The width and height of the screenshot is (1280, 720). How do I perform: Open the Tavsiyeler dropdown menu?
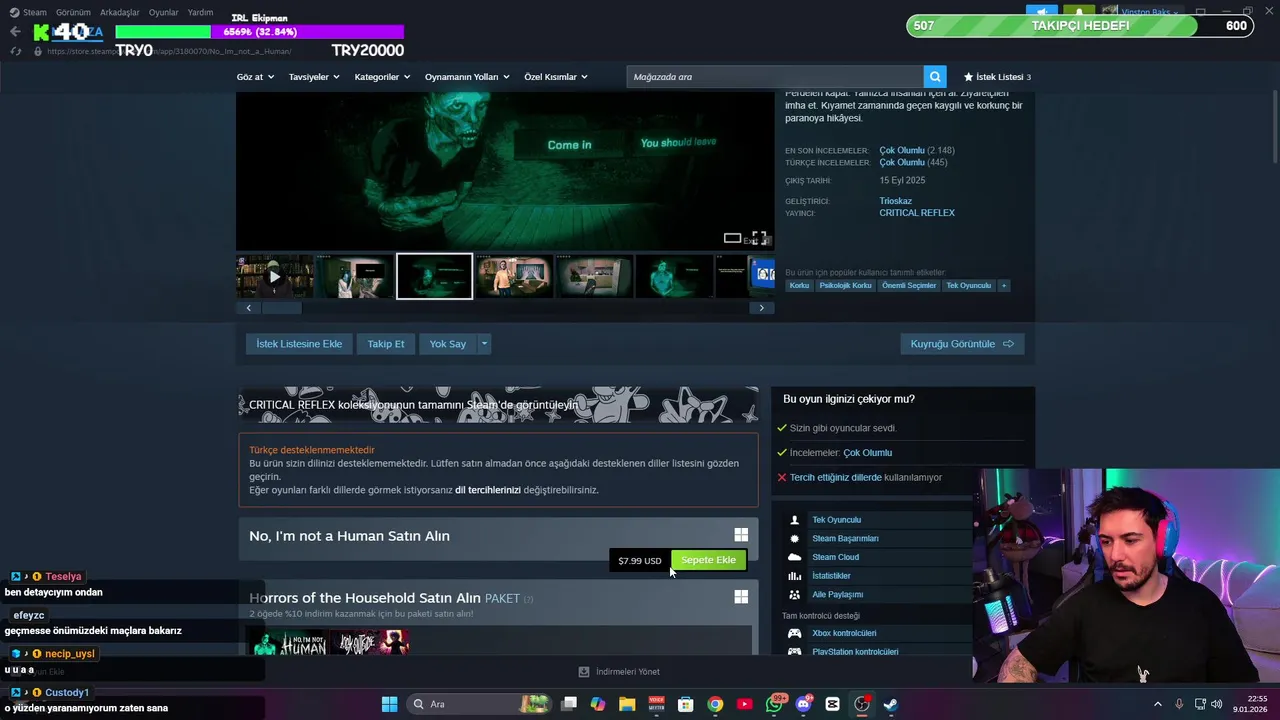click(x=314, y=77)
